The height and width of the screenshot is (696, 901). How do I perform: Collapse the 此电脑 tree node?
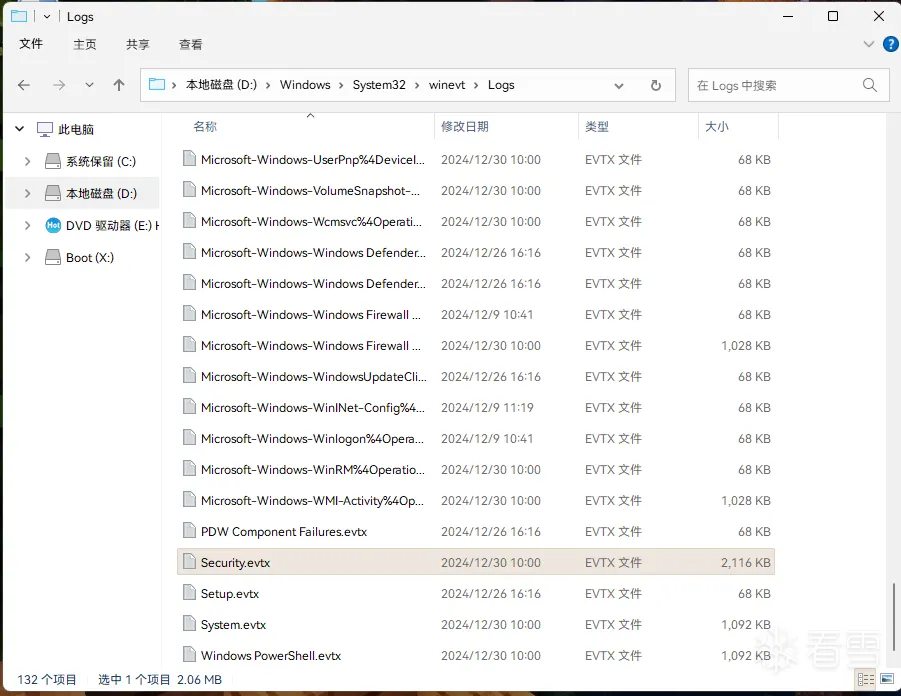click(20, 129)
